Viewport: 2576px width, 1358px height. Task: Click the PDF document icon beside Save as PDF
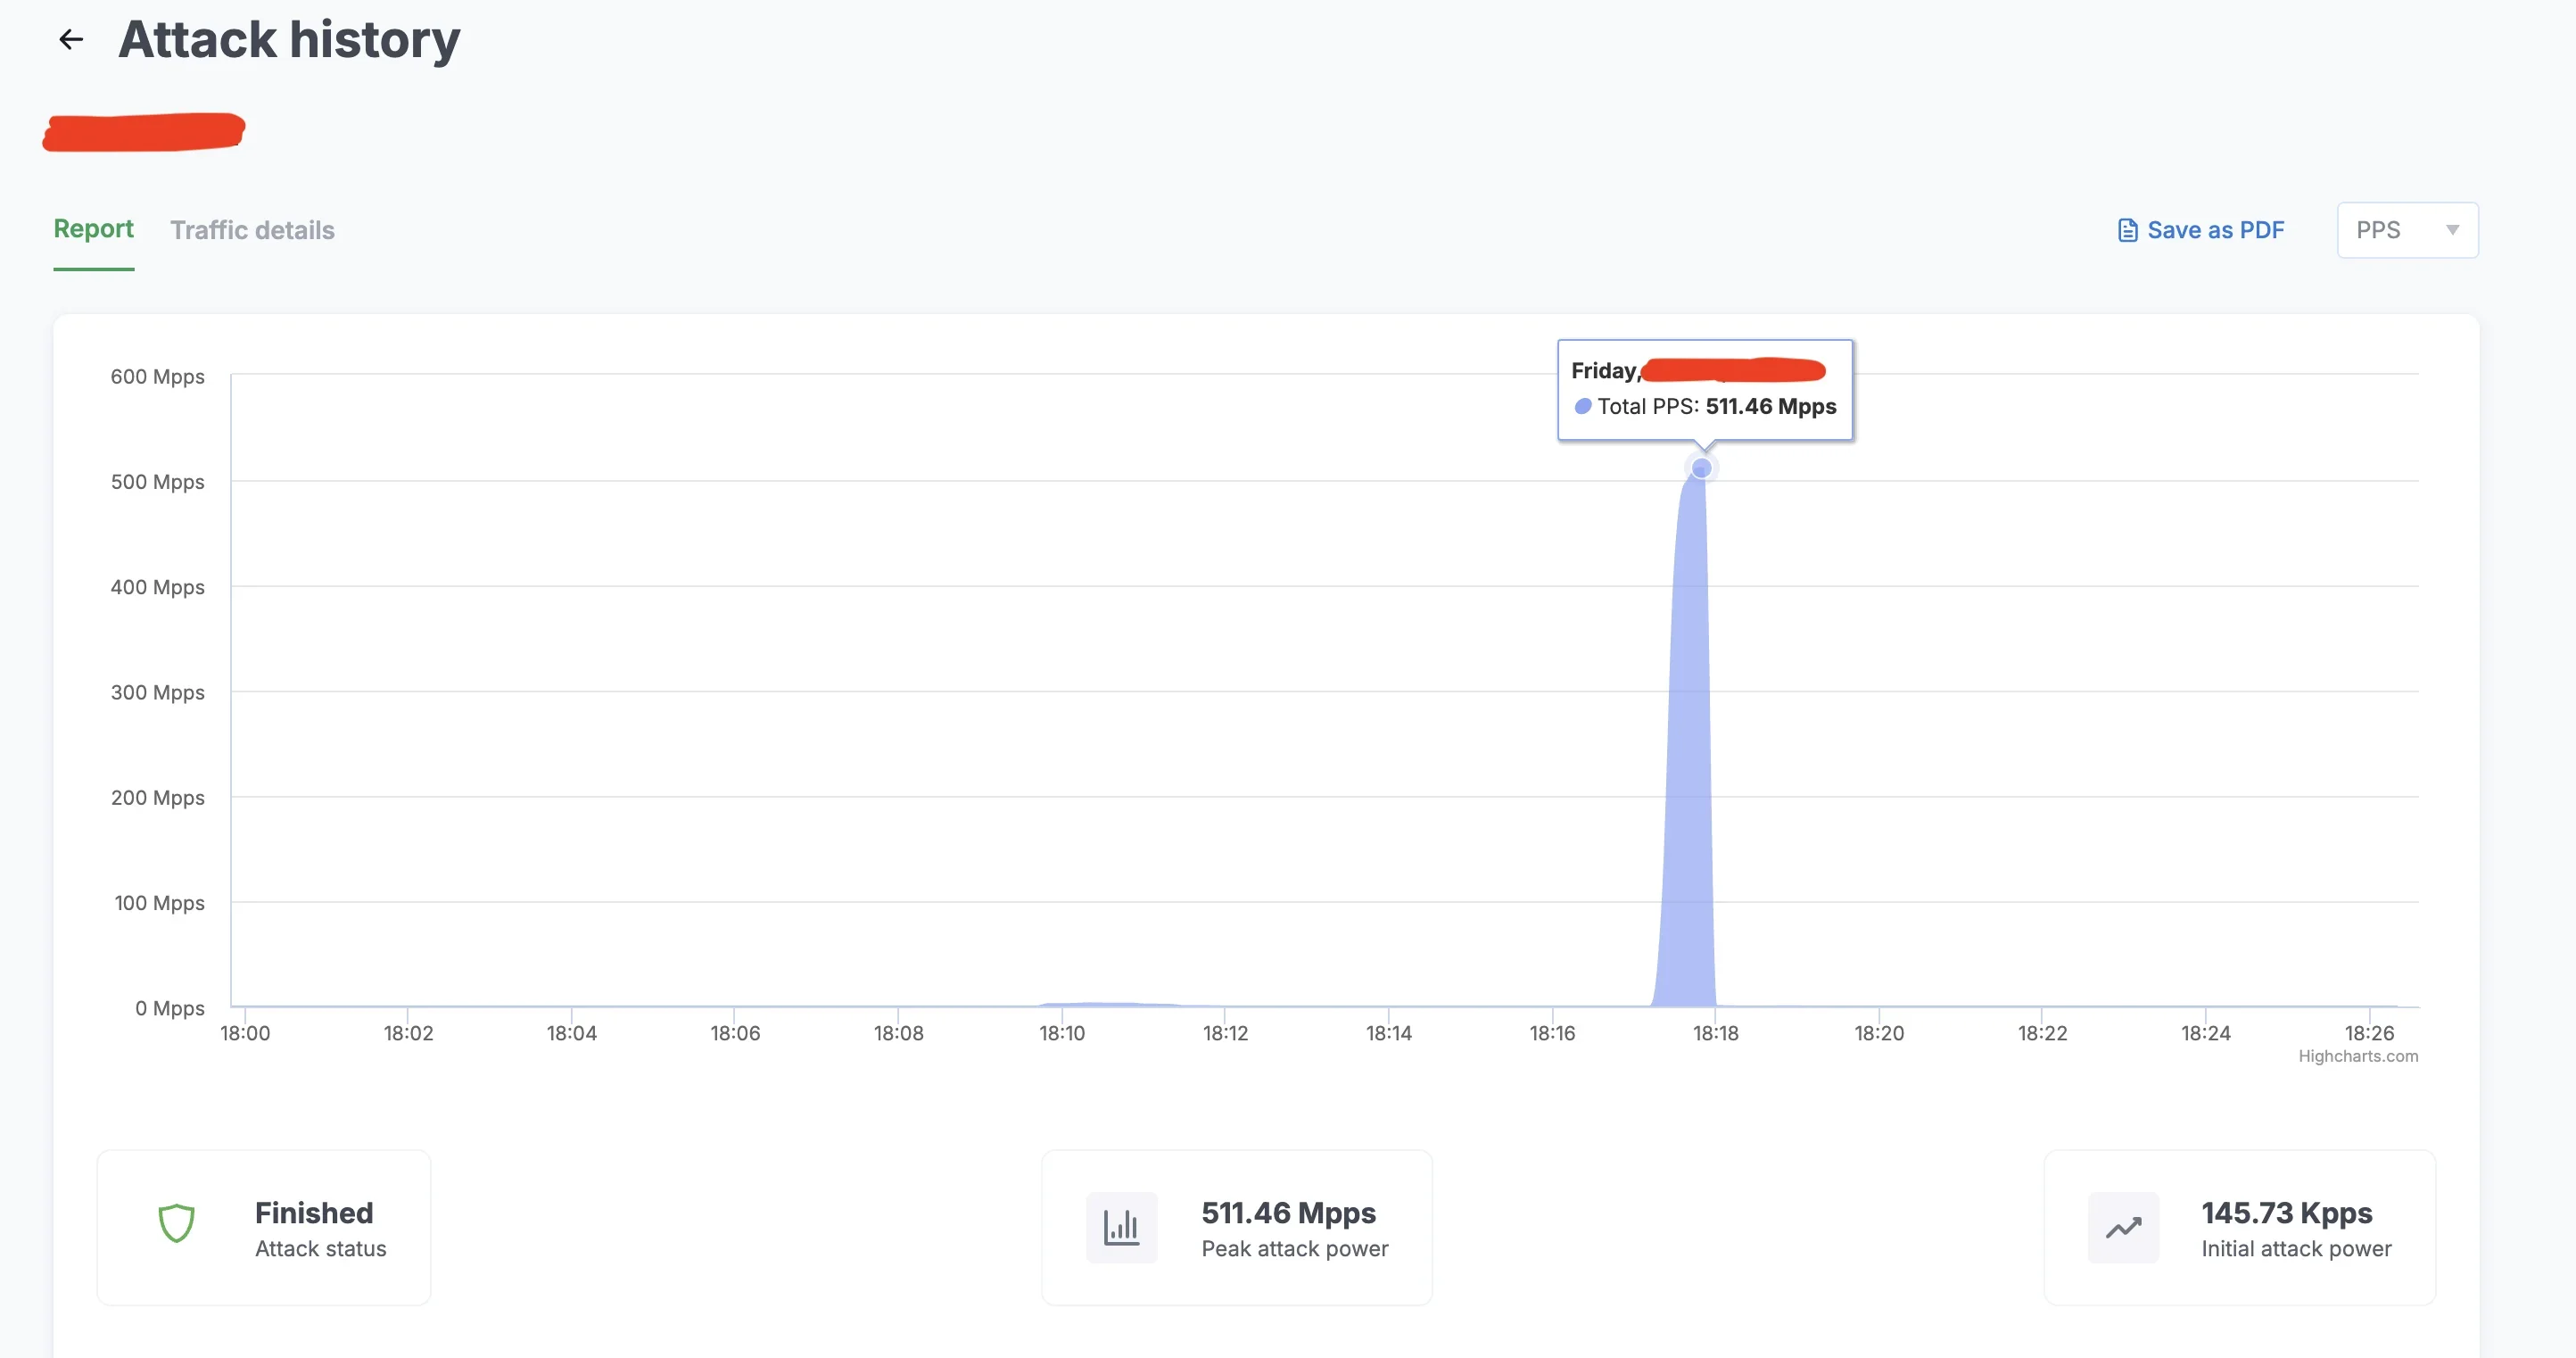click(x=2127, y=230)
